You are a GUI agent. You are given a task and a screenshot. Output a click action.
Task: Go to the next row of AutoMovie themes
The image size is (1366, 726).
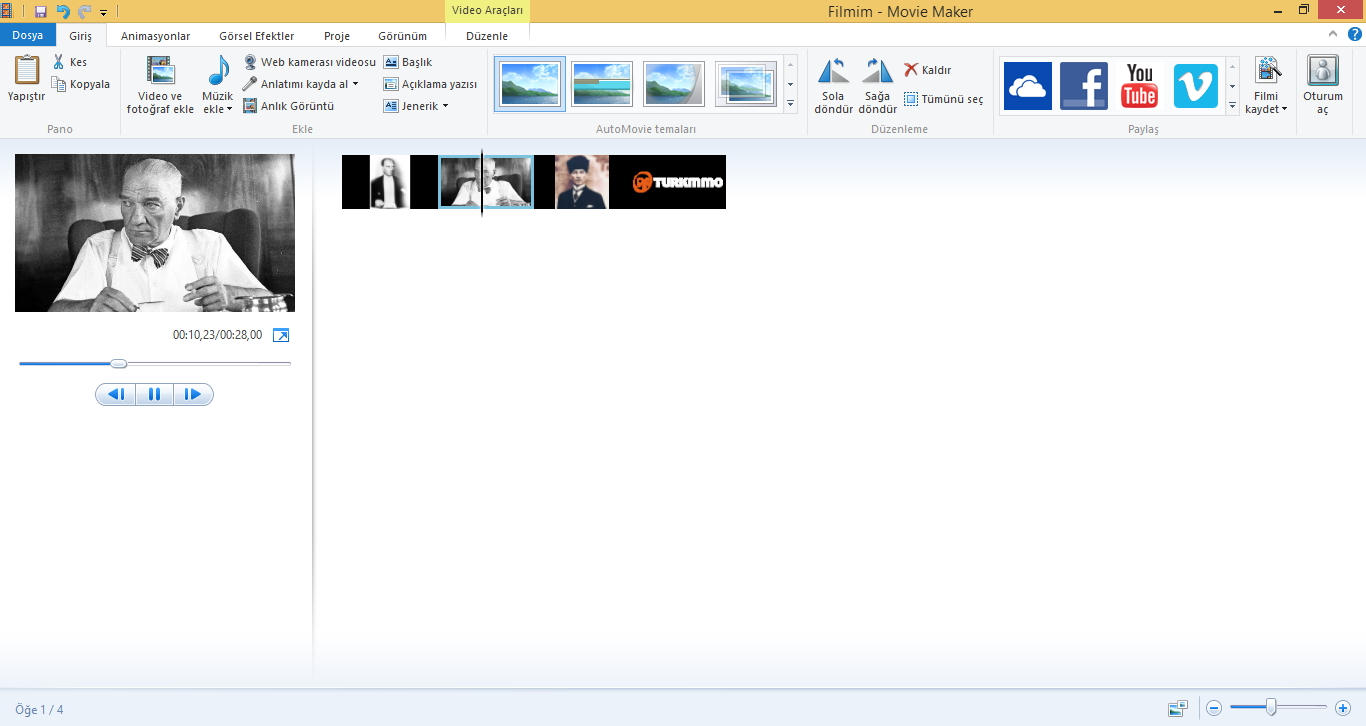pos(790,84)
